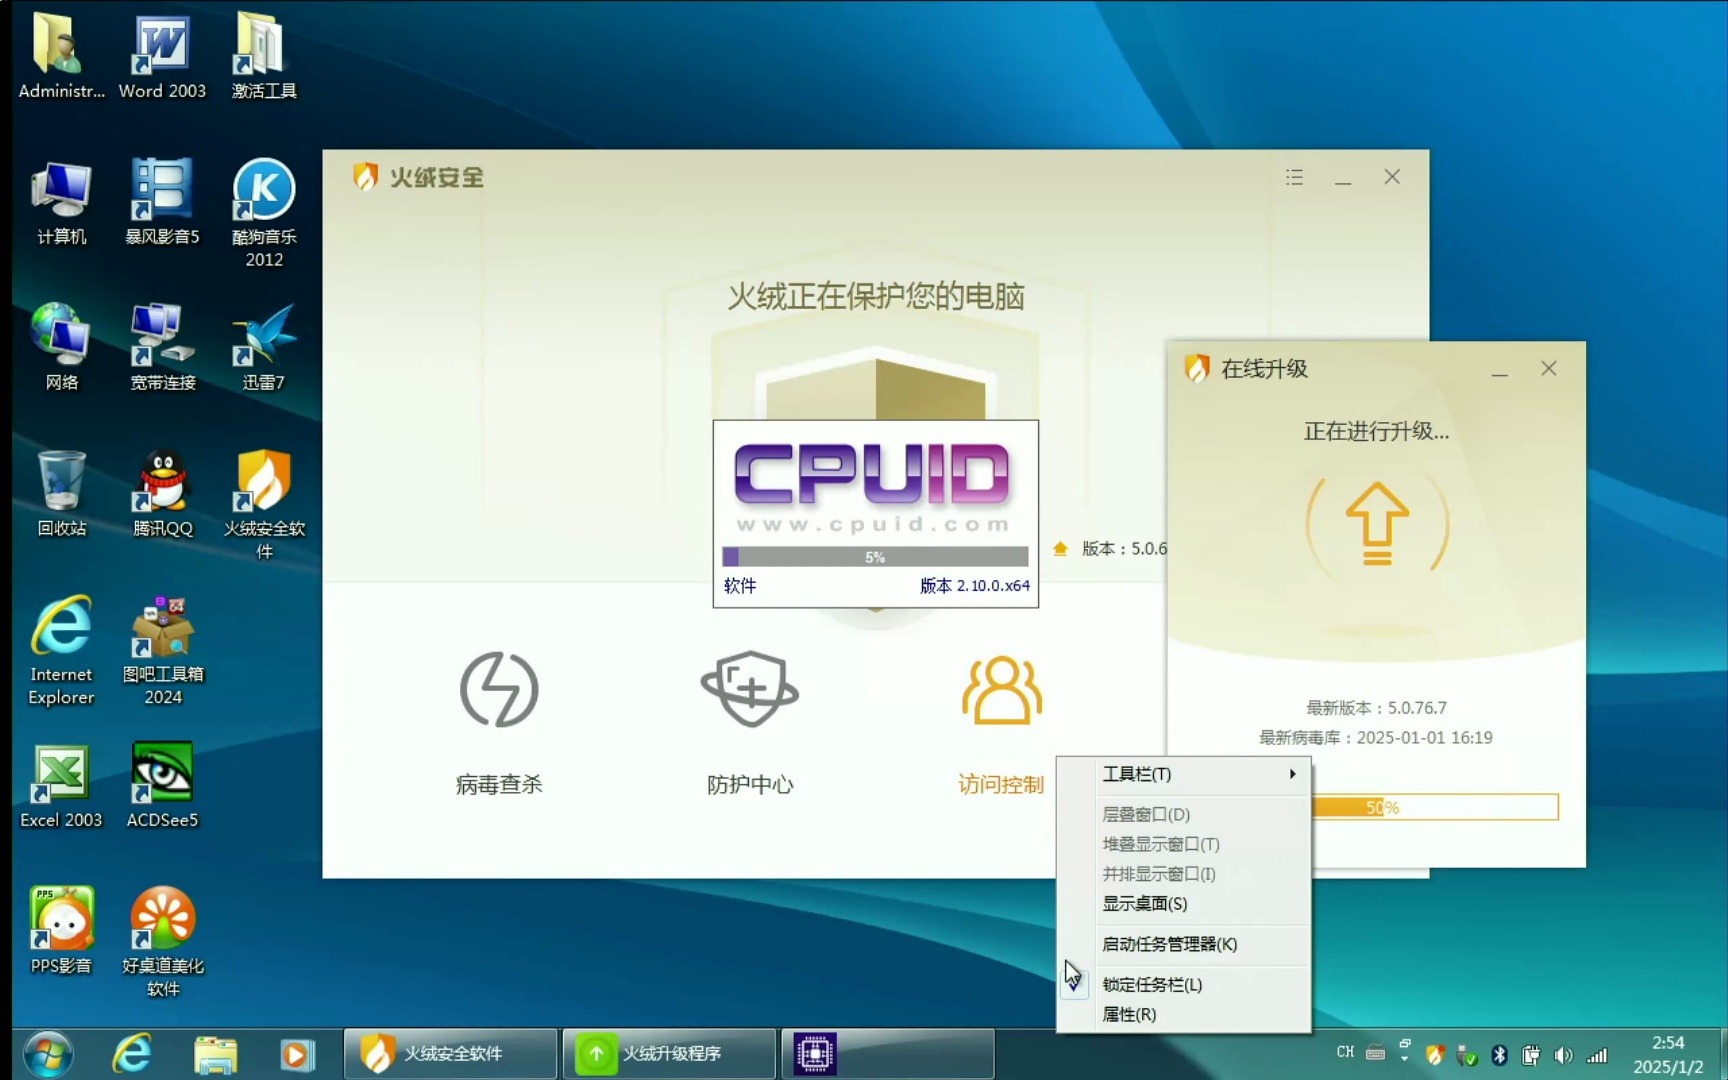1728x1080 pixels.
Task: Open PPS影音 desktop shortcut
Action: [x=61, y=930]
